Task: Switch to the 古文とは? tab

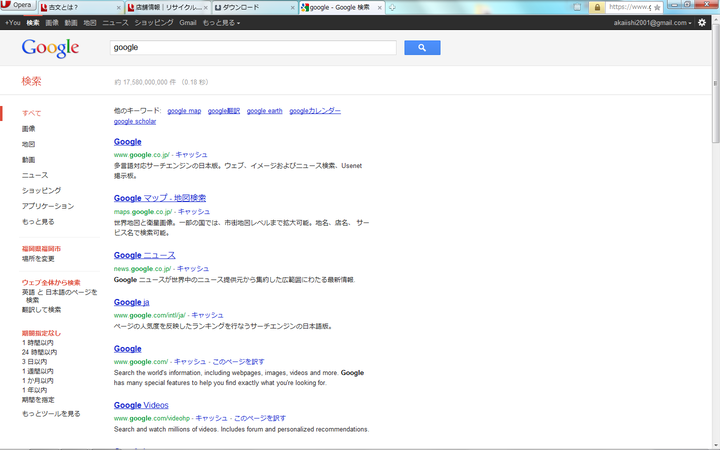Action: click(78, 7)
